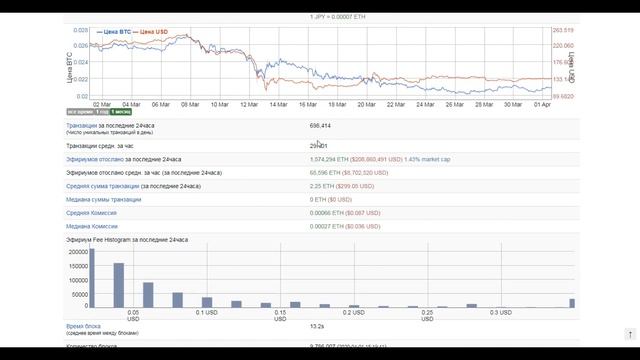Image resolution: width=640 pixels, height=360 pixels.
Task: Open the "Время блока" link
Action: coord(83,327)
